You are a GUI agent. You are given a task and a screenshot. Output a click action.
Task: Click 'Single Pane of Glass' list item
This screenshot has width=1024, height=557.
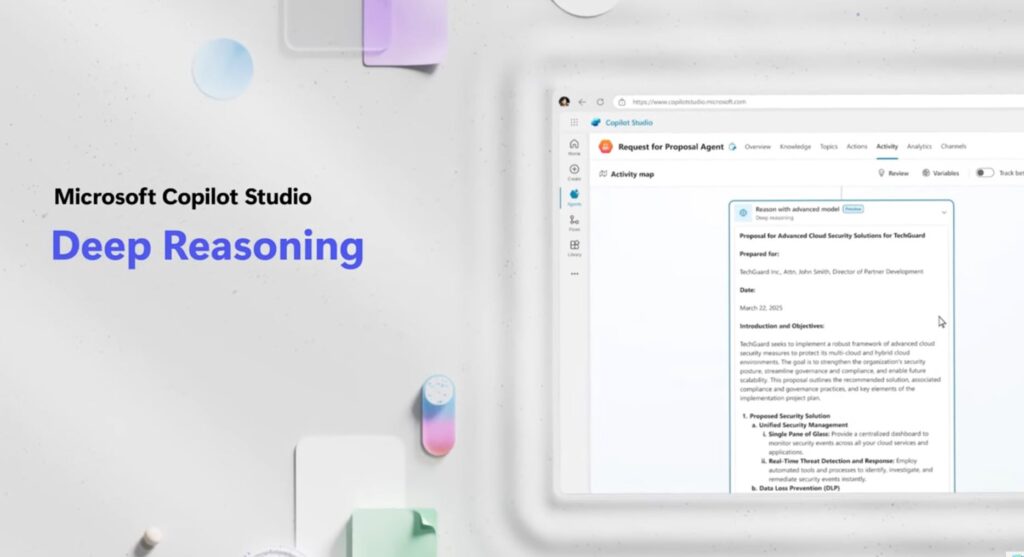point(799,434)
